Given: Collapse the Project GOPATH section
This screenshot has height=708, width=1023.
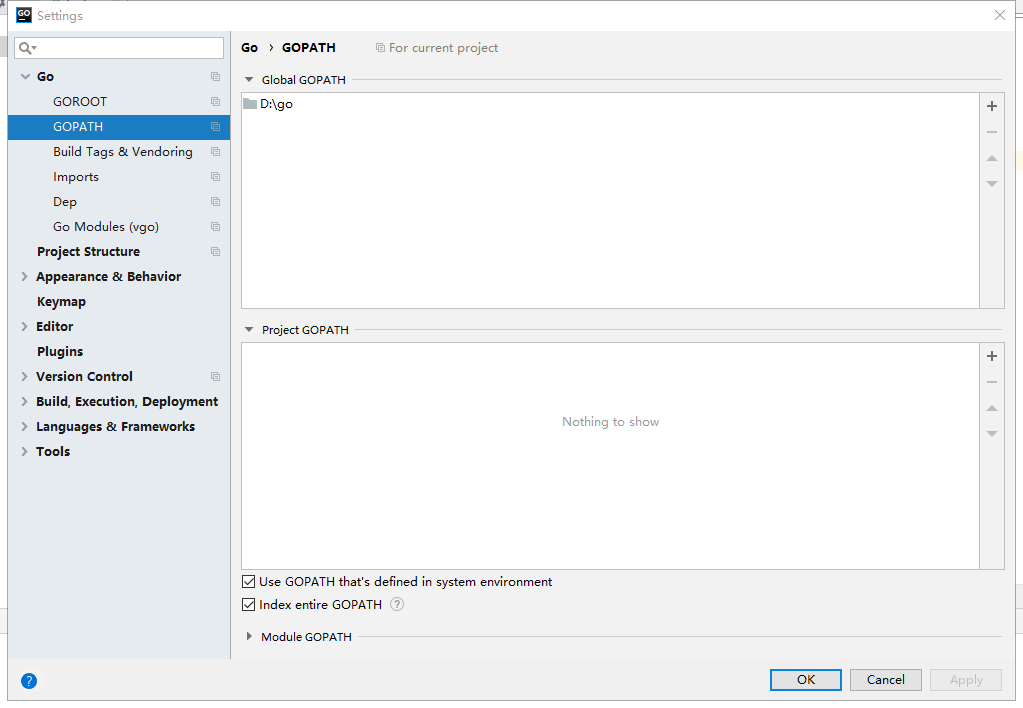Looking at the screenshot, I should coord(249,330).
